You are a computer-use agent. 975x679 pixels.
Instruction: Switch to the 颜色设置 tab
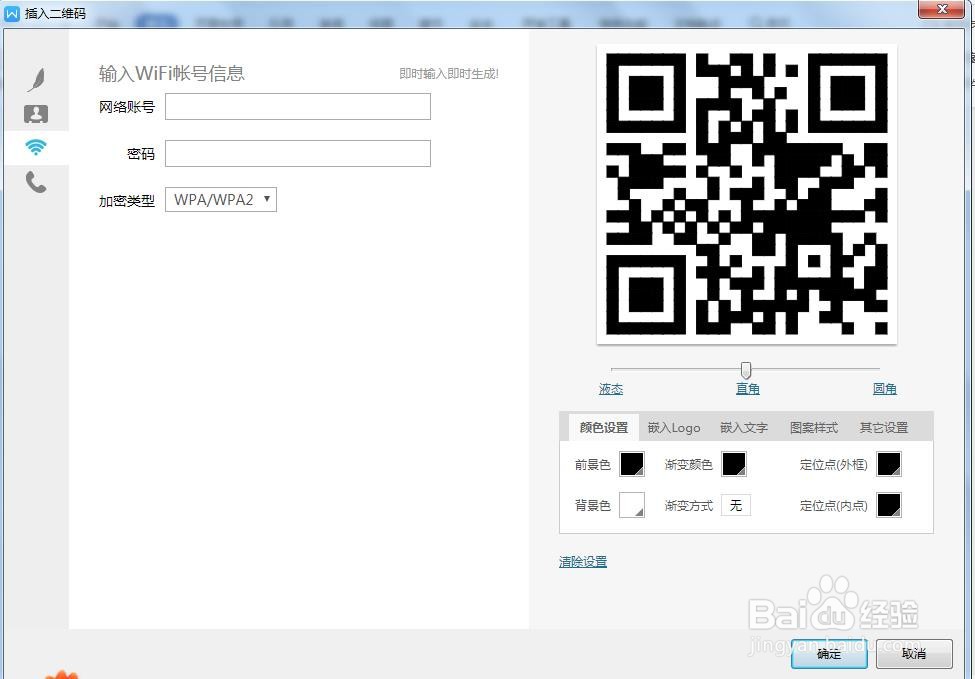tap(604, 428)
